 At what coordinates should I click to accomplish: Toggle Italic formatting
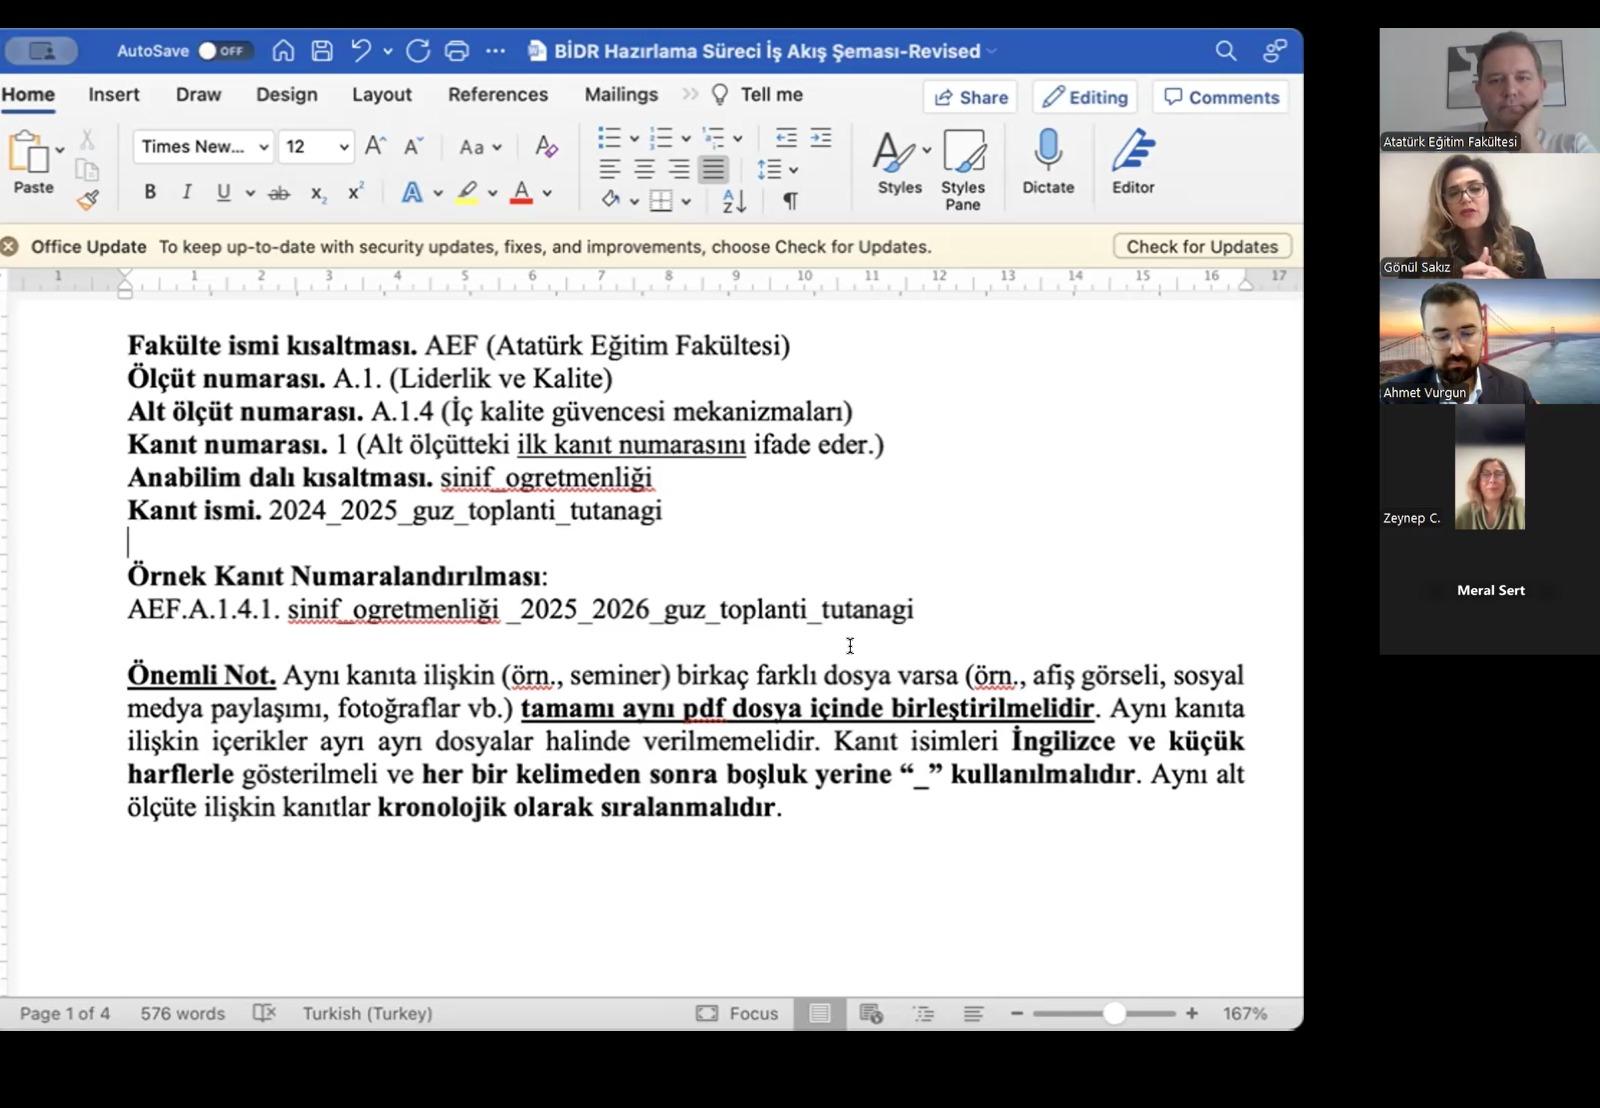coord(186,192)
